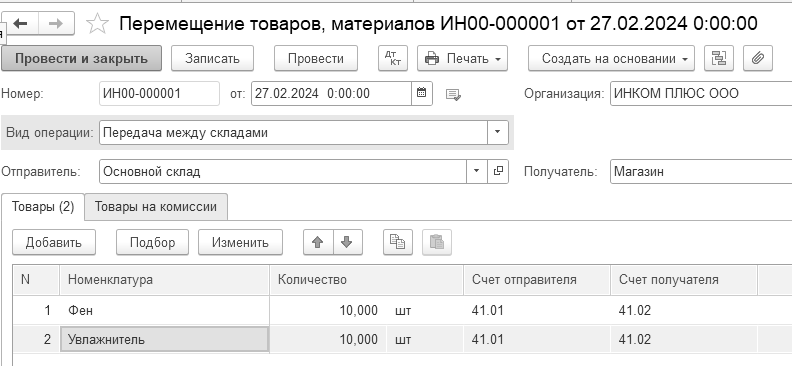
Task: Switch to Товары на комиссии tab
Action: [156, 206]
